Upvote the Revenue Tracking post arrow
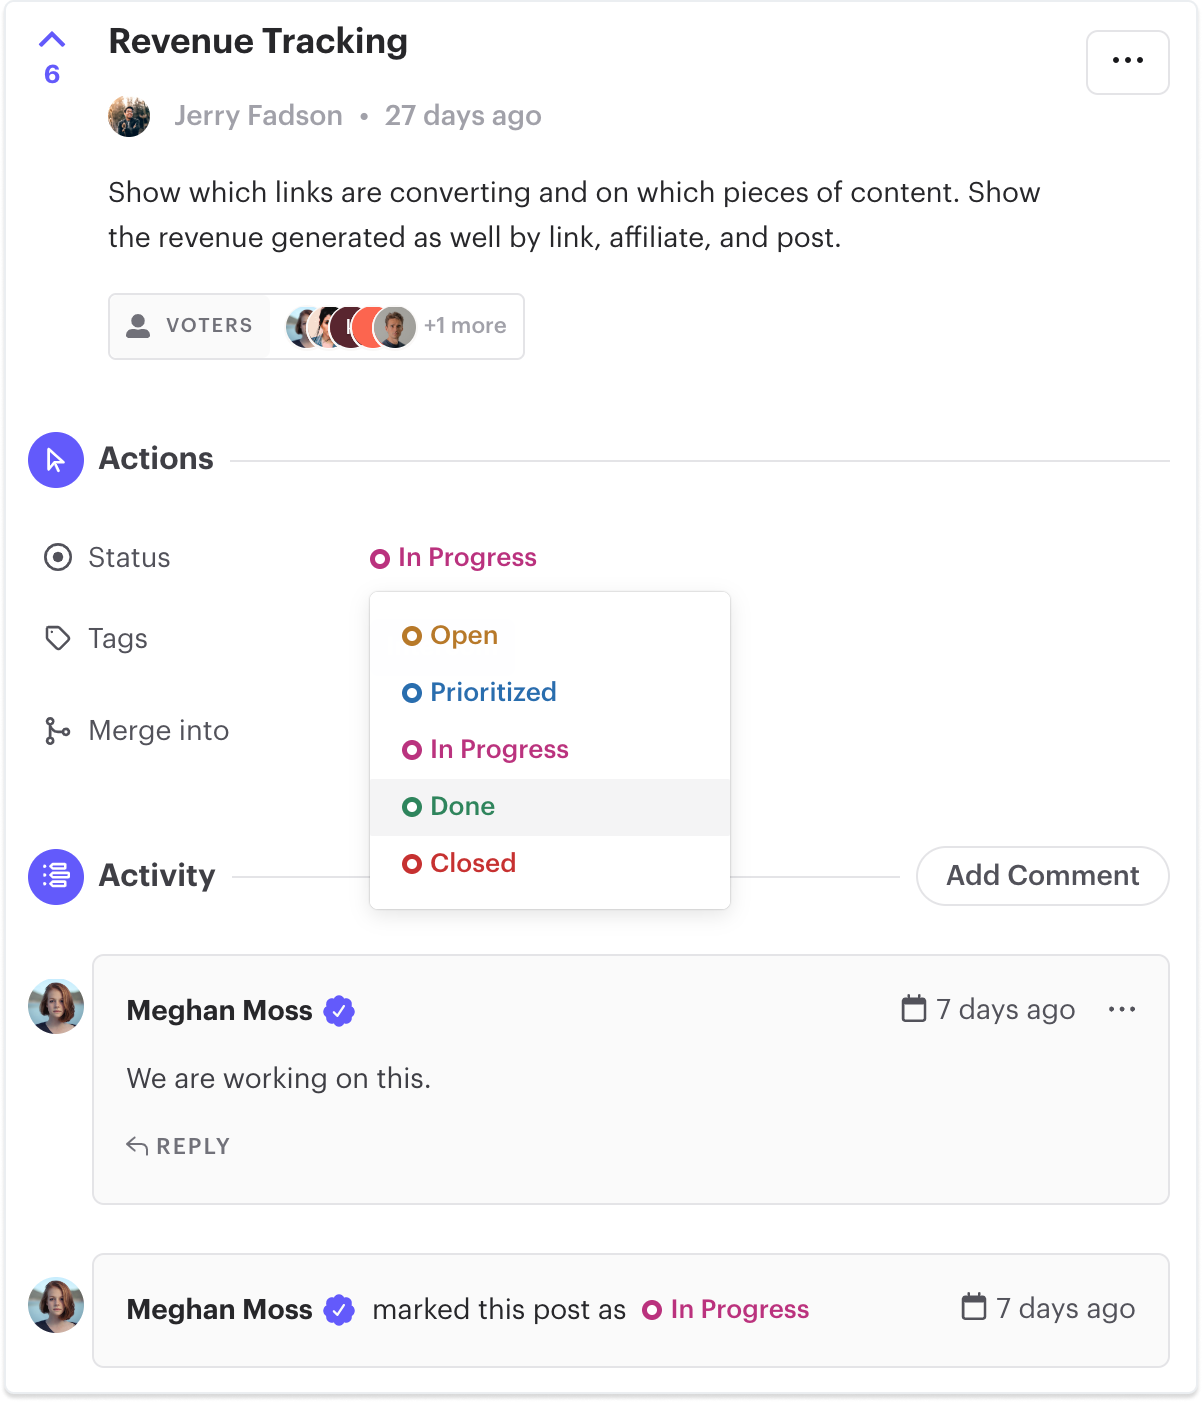 pyautogui.click(x=52, y=40)
